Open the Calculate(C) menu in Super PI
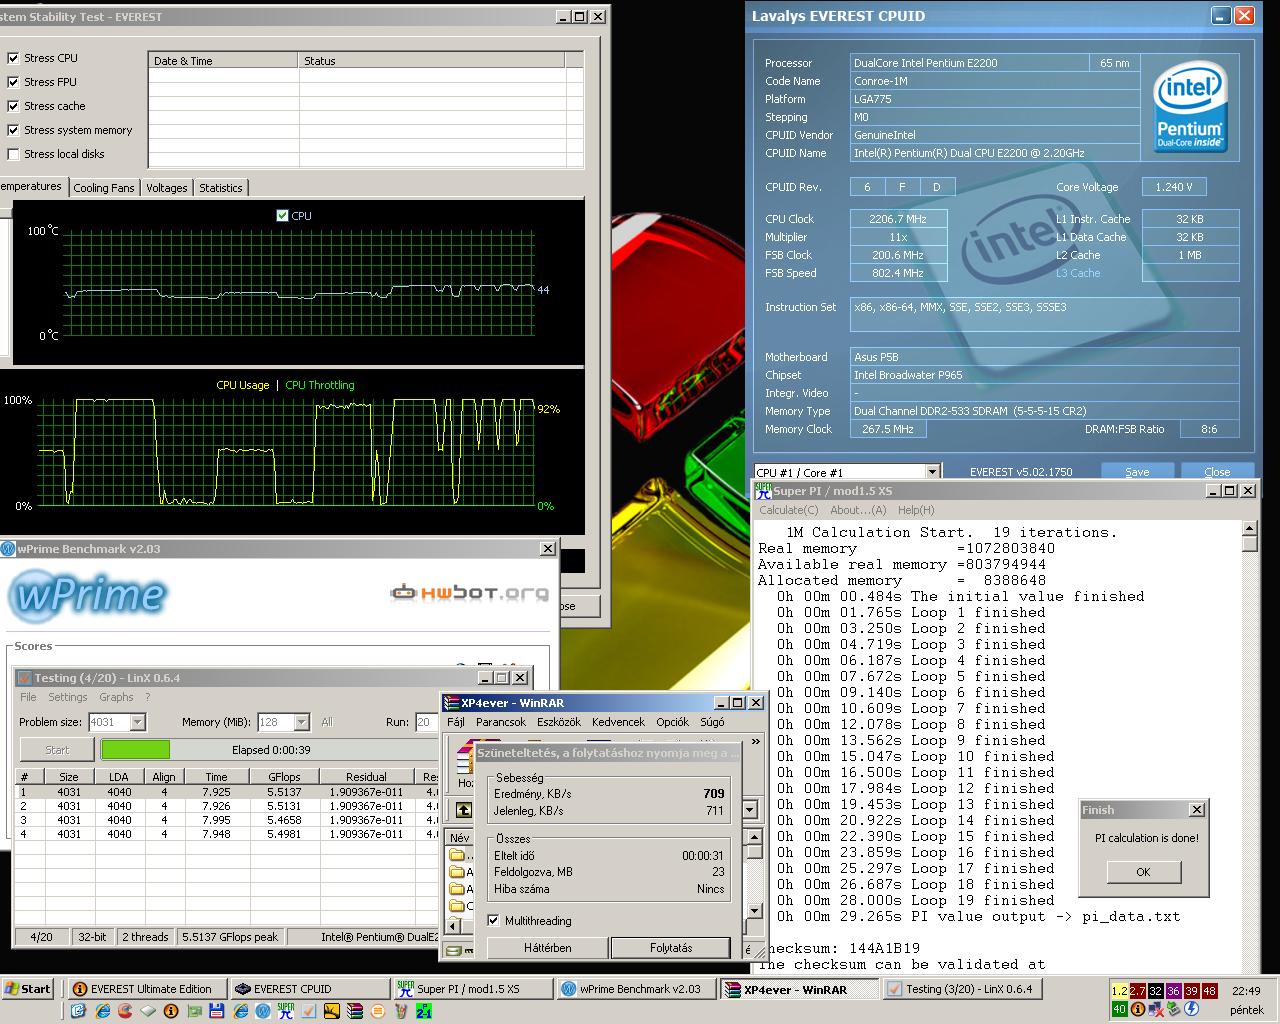This screenshot has height=1024, width=1280. coord(788,510)
